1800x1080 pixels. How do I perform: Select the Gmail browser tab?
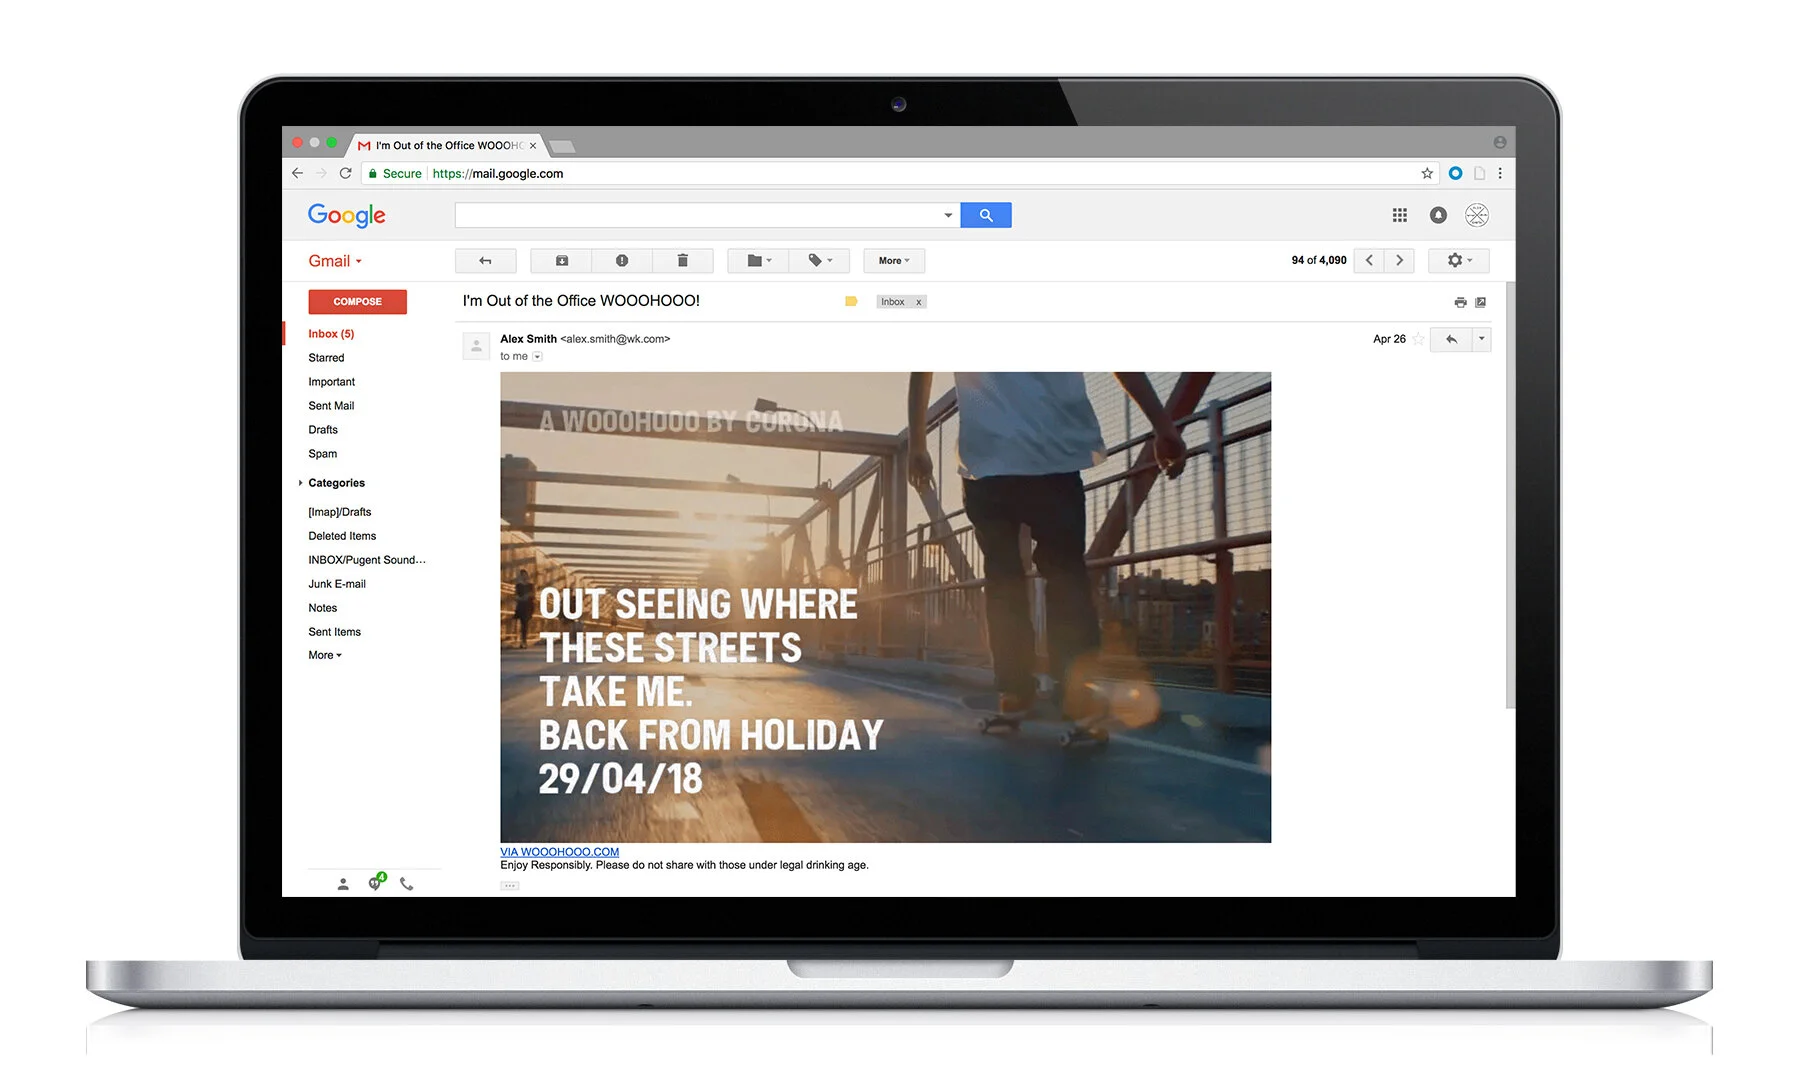tap(448, 145)
